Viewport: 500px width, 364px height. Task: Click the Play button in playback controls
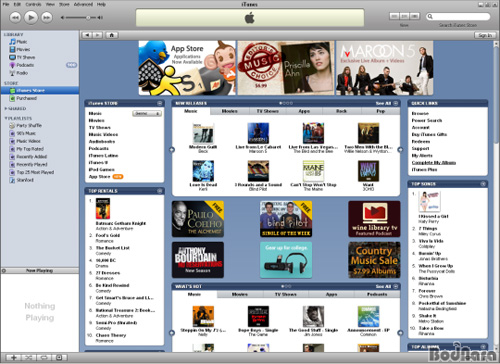click(x=31, y=17)
